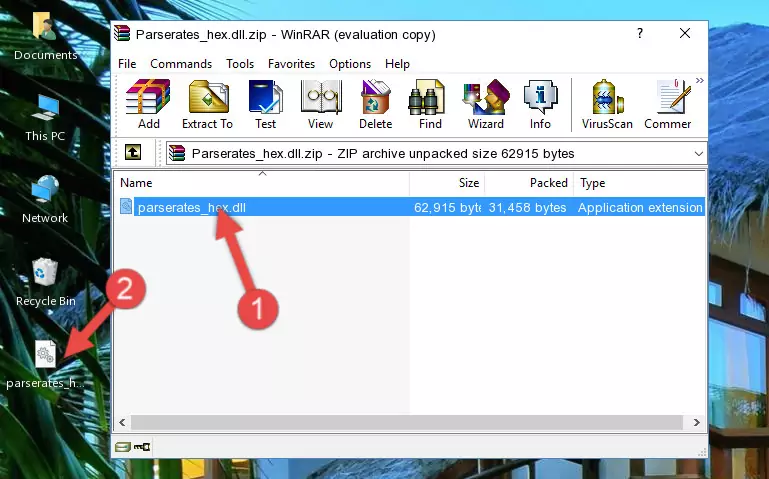Click the question mark help button
The image size is (769, 479).
pos(640,33)
